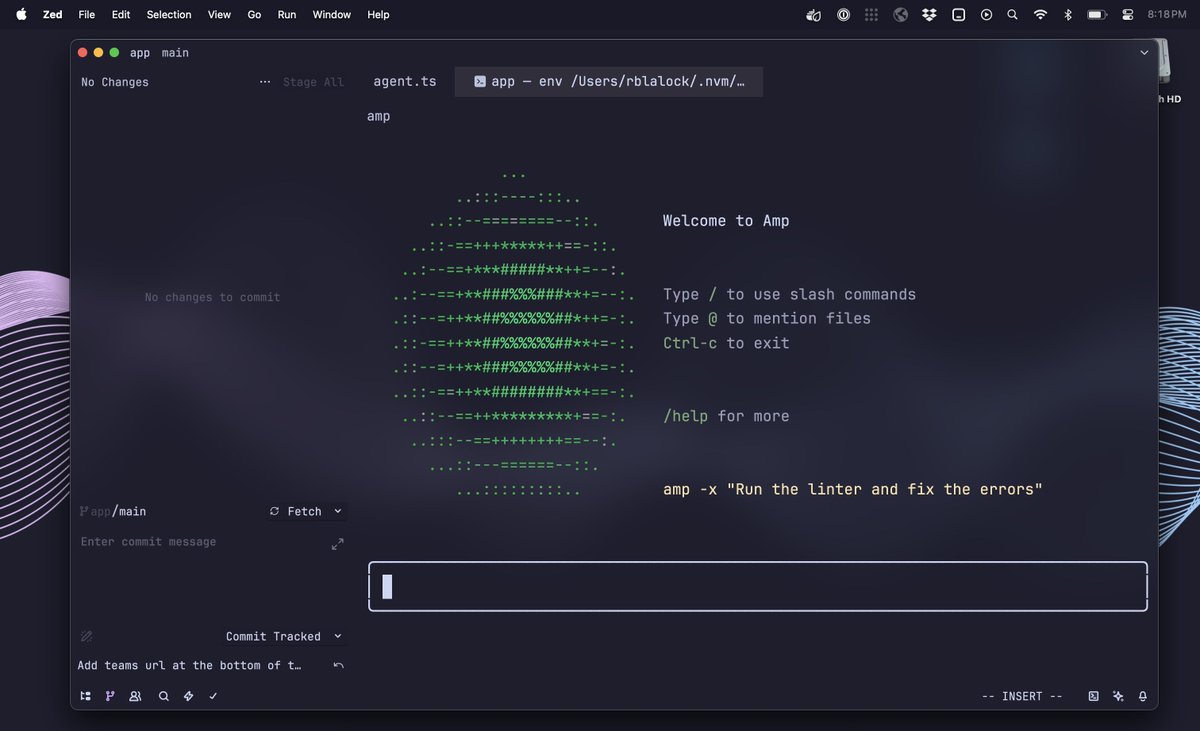Image resolution: width=1200 pixels, height=731 pixels.
Task: Click the undo last commit arrow icon
Action: click(x=338, y=665)
